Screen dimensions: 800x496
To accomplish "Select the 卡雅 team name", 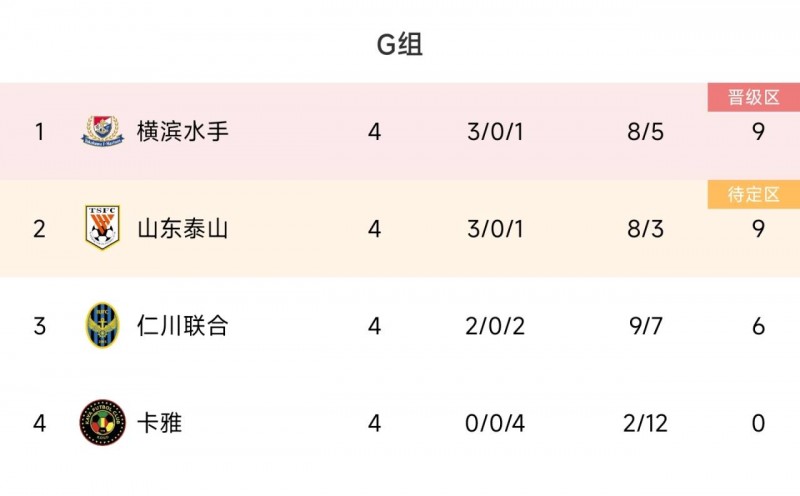I will (160, 423).
